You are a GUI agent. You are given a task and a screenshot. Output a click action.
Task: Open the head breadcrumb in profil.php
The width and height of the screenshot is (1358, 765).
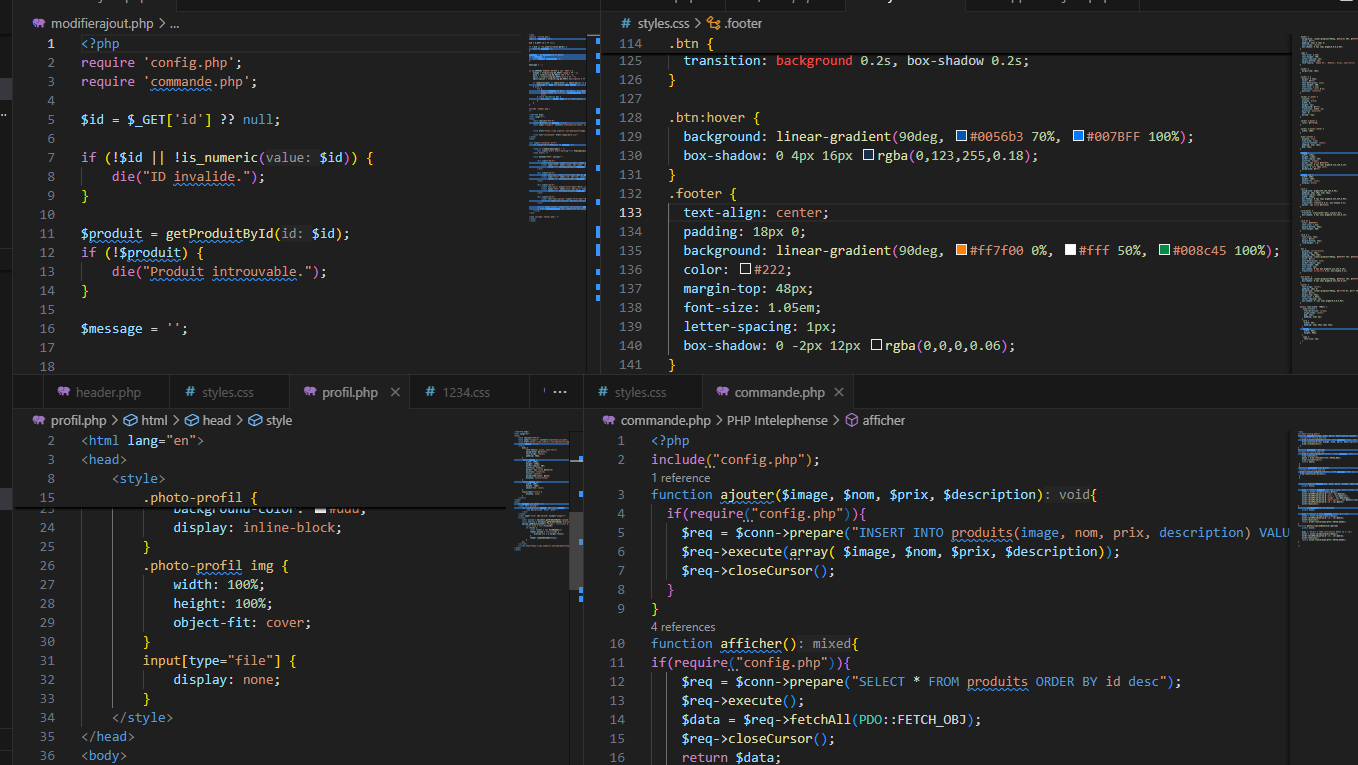pyautogui.click(x=216, y=421)
